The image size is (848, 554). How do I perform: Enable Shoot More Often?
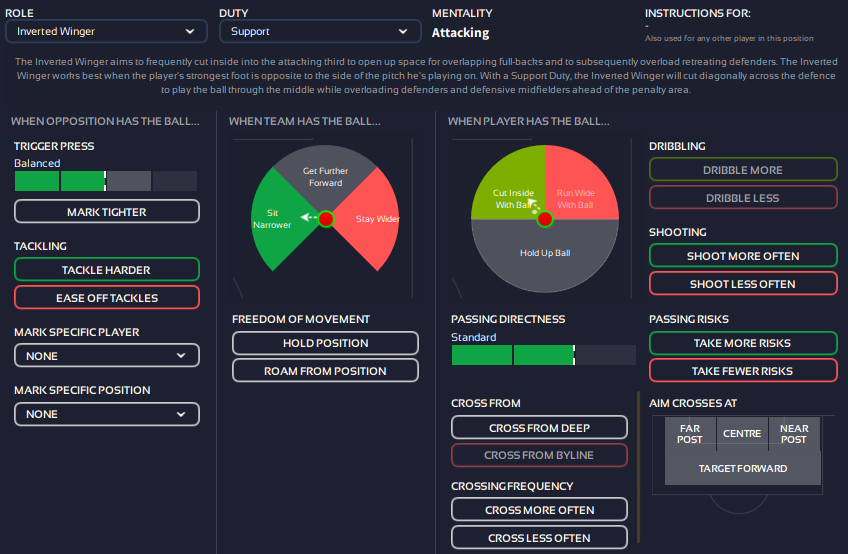click(x=743, y=255)
